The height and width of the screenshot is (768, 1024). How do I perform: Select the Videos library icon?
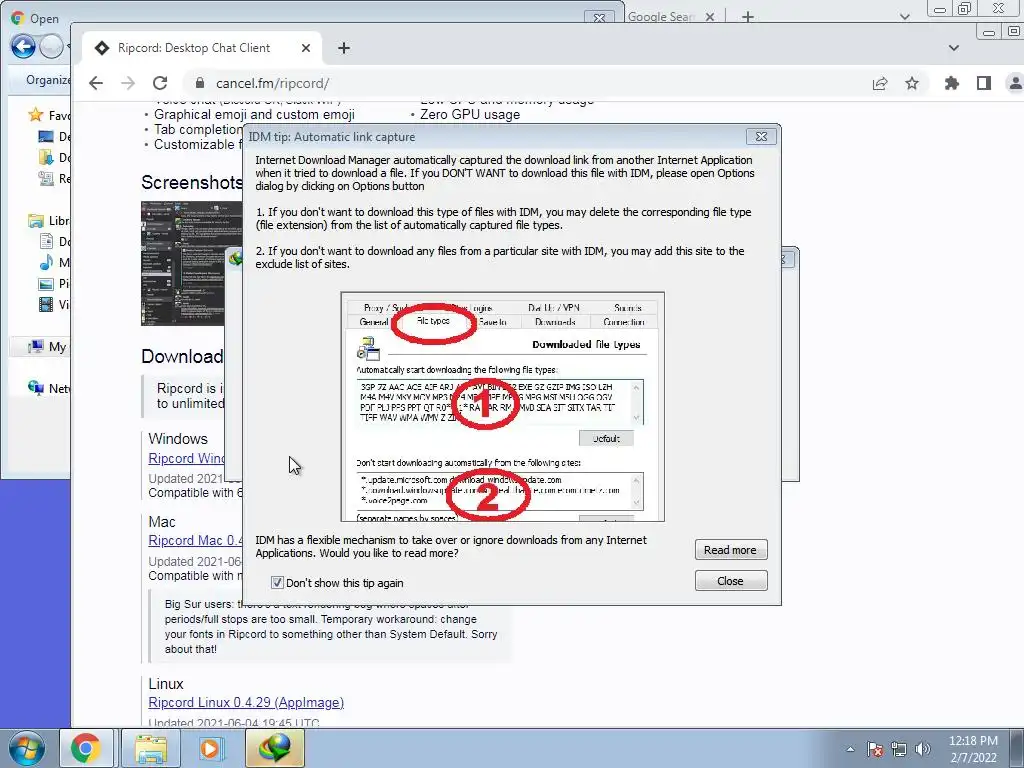pos(46,304)
